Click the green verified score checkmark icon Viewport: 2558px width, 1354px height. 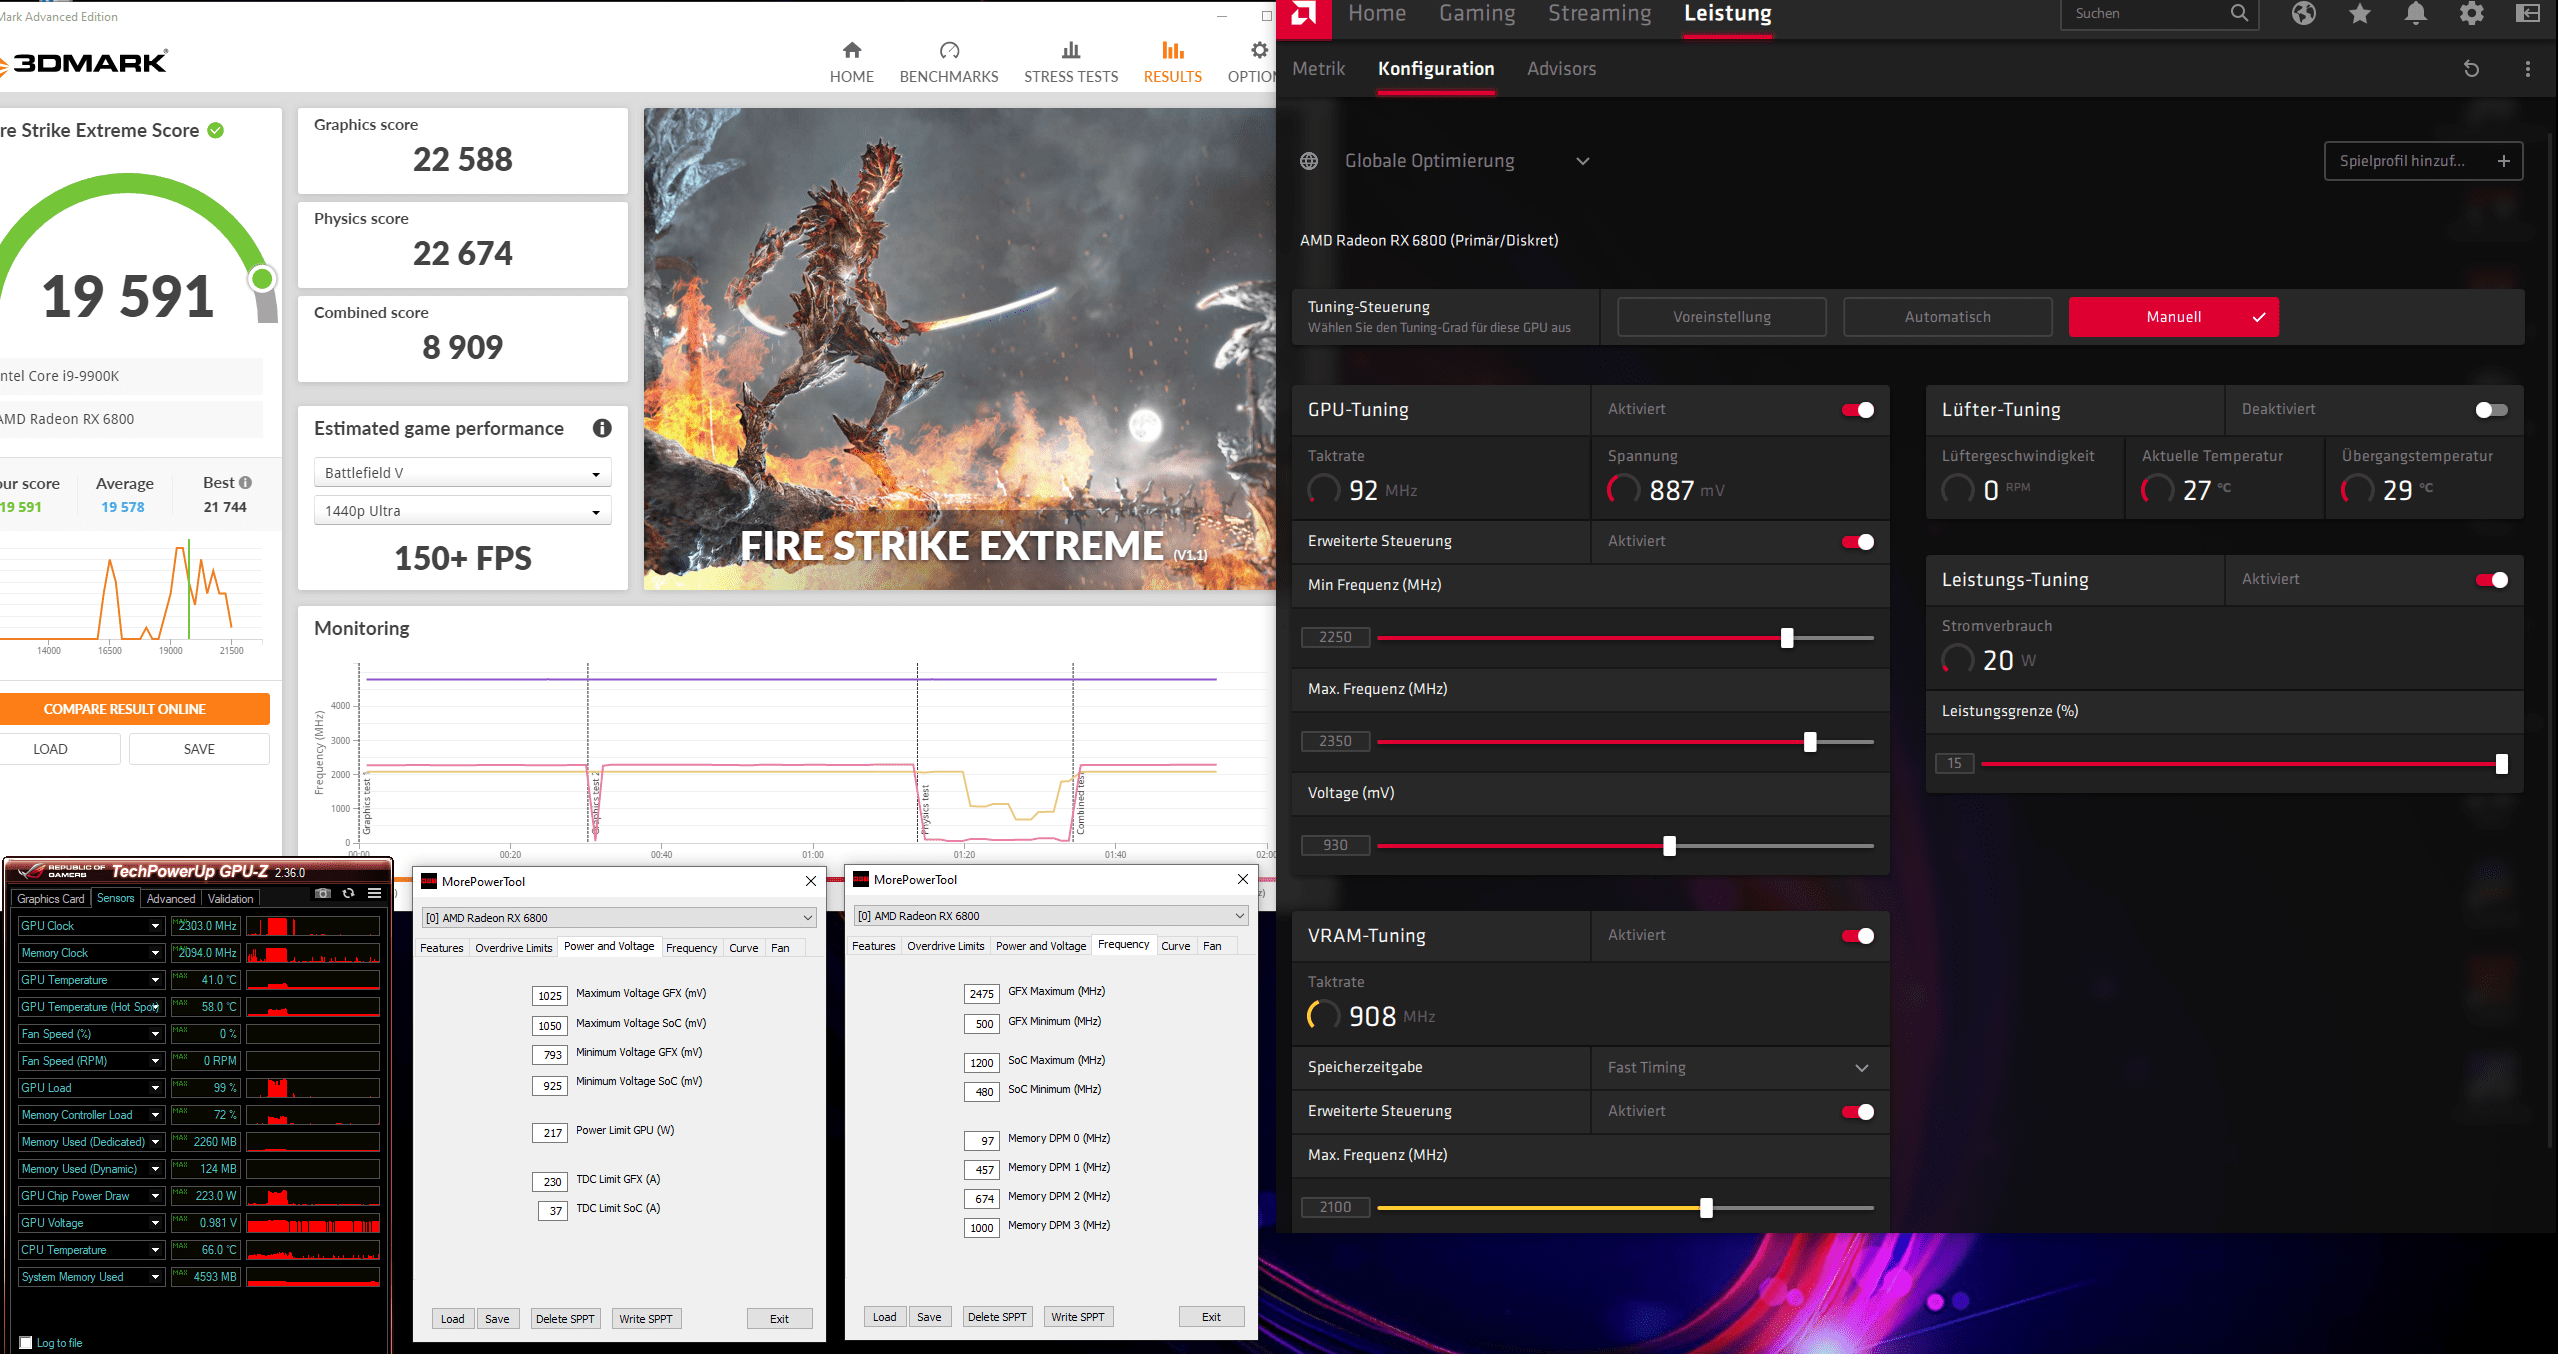[216, 131]
